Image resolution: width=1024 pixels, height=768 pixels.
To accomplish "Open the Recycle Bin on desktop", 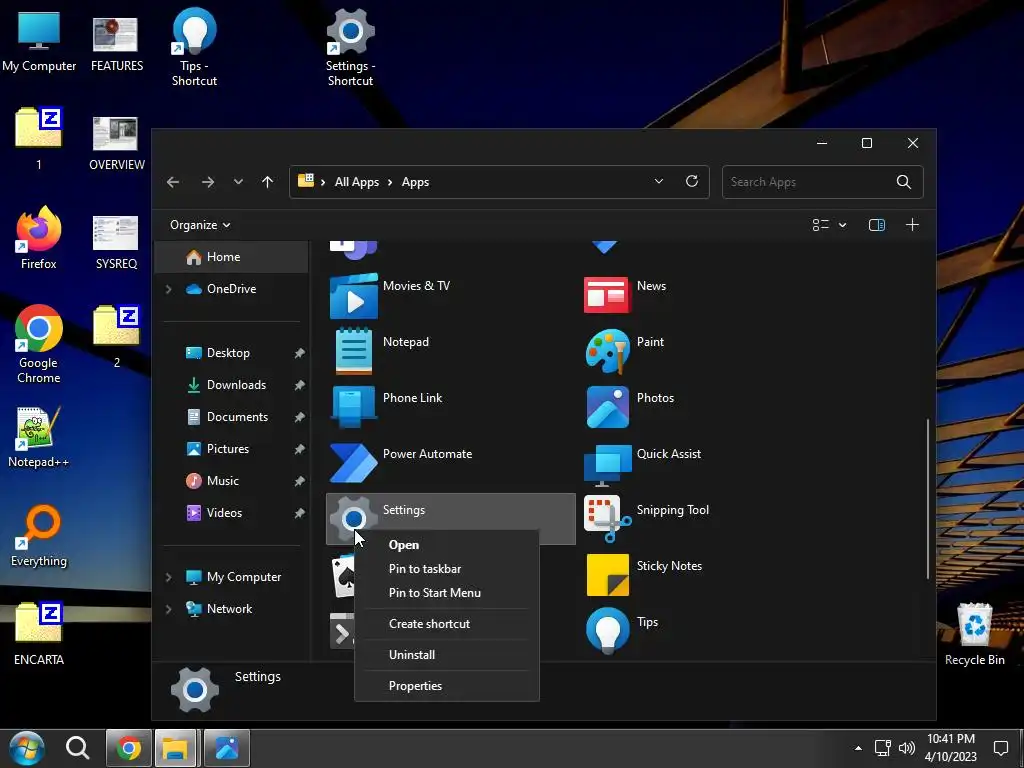I will 974,634.
